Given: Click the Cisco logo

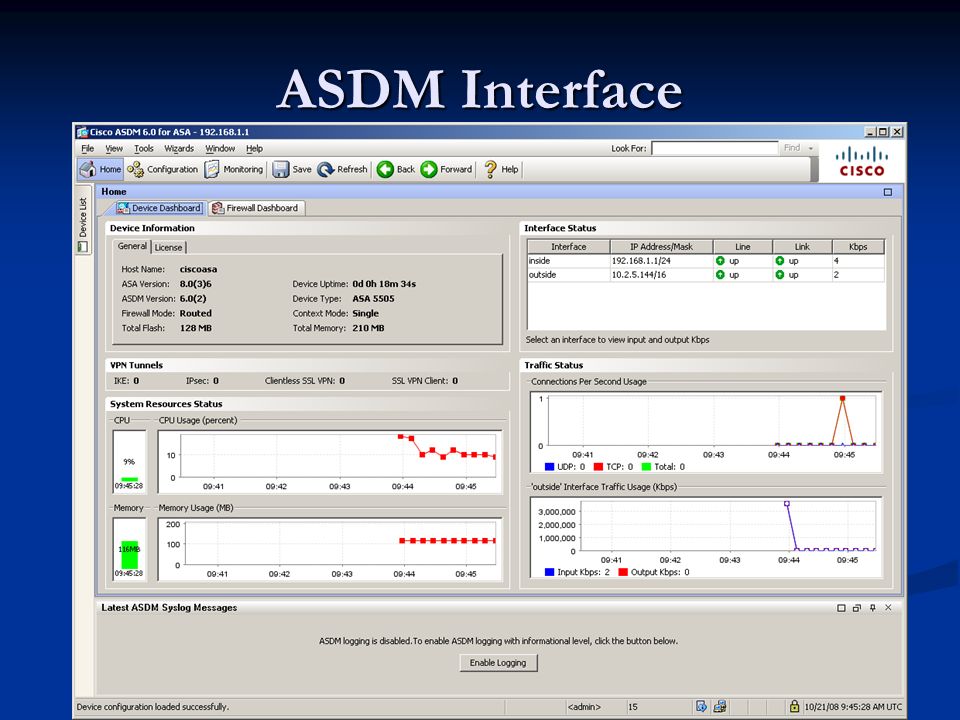Looking at the screenshot, I should click(861, 162).
